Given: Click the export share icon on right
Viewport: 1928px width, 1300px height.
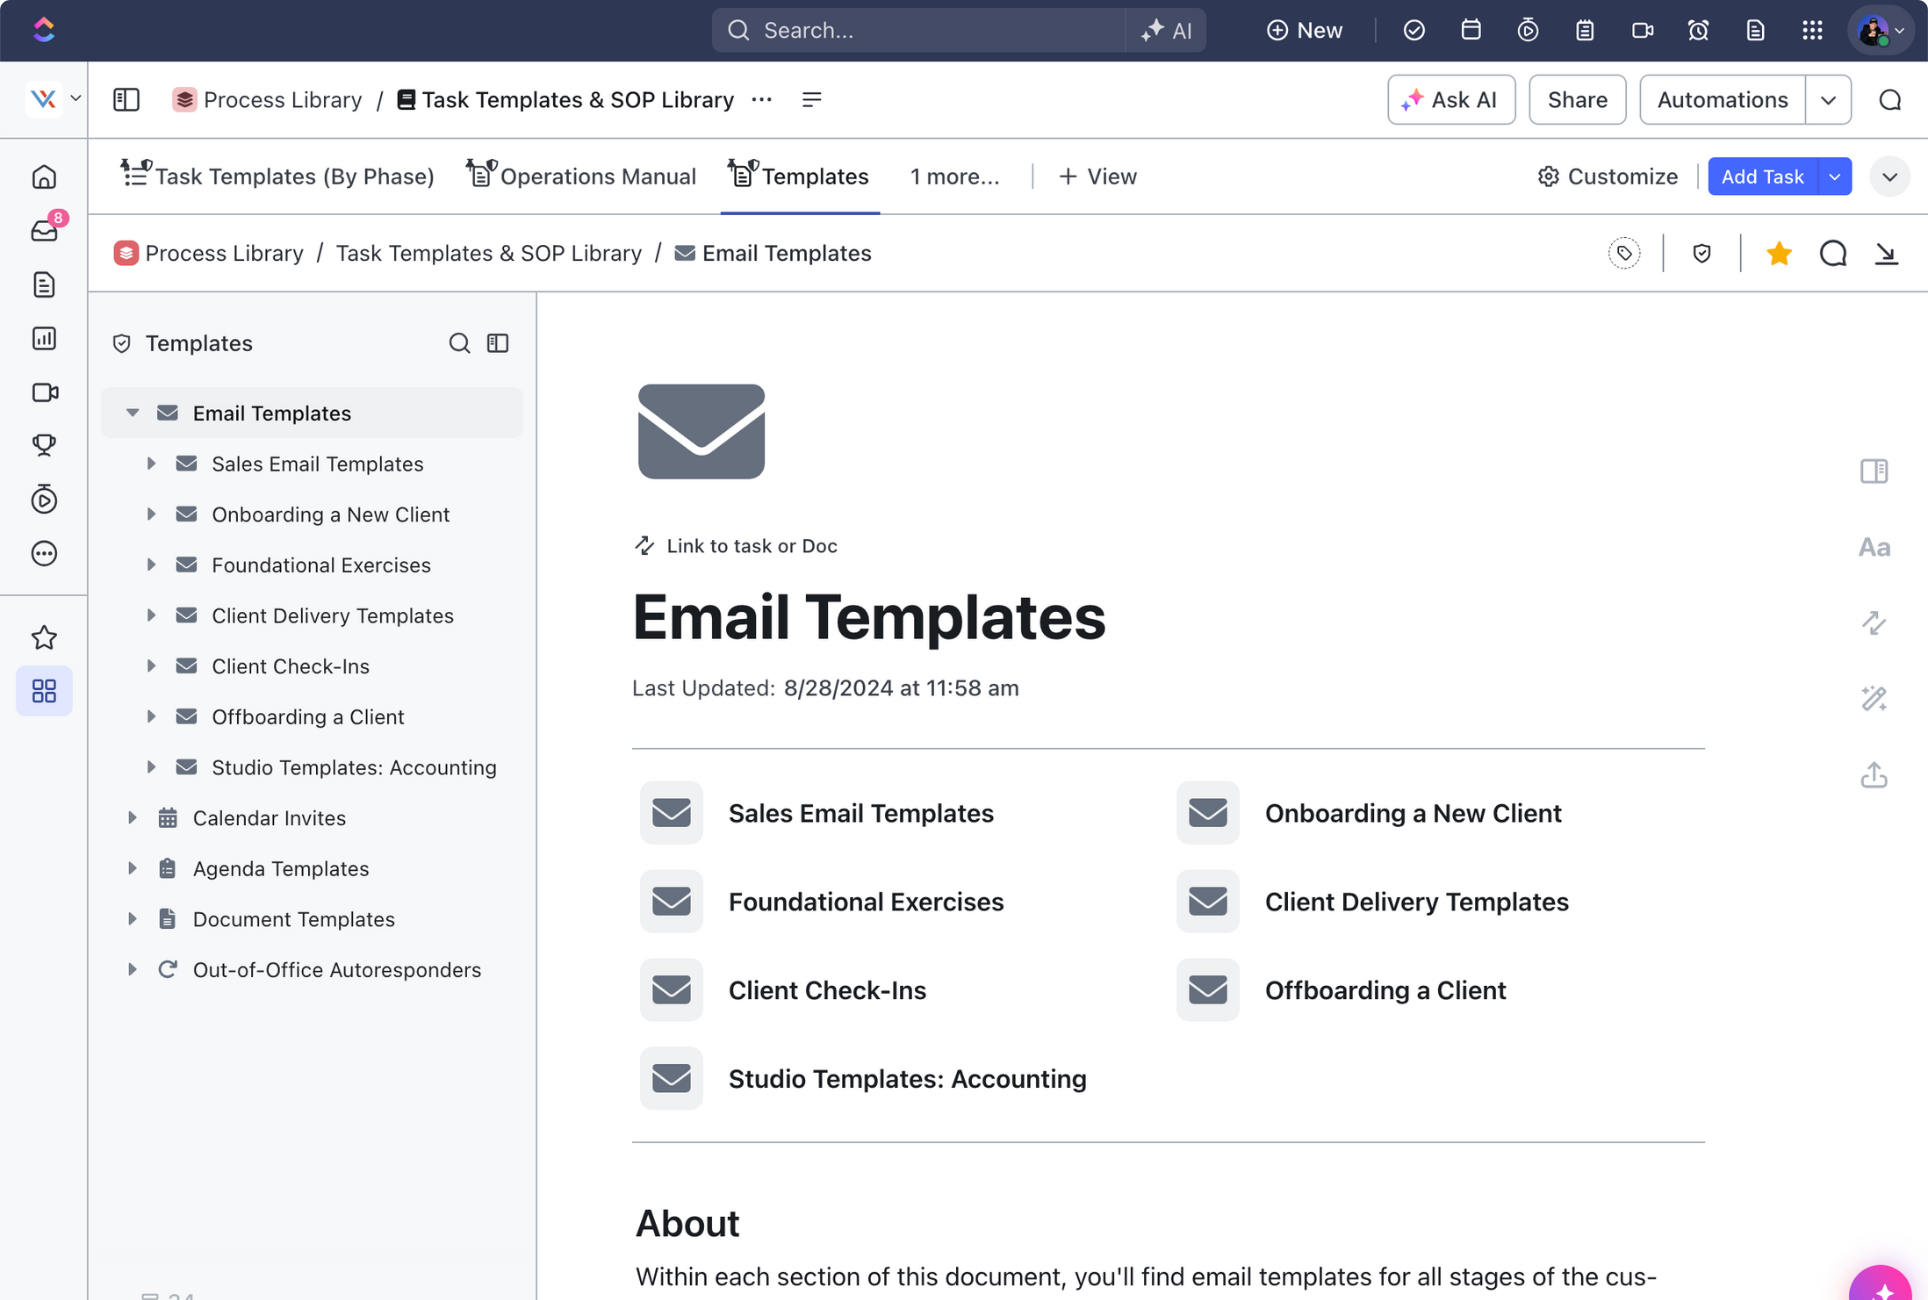Looking at the screenshot, I should (1873, 775).
